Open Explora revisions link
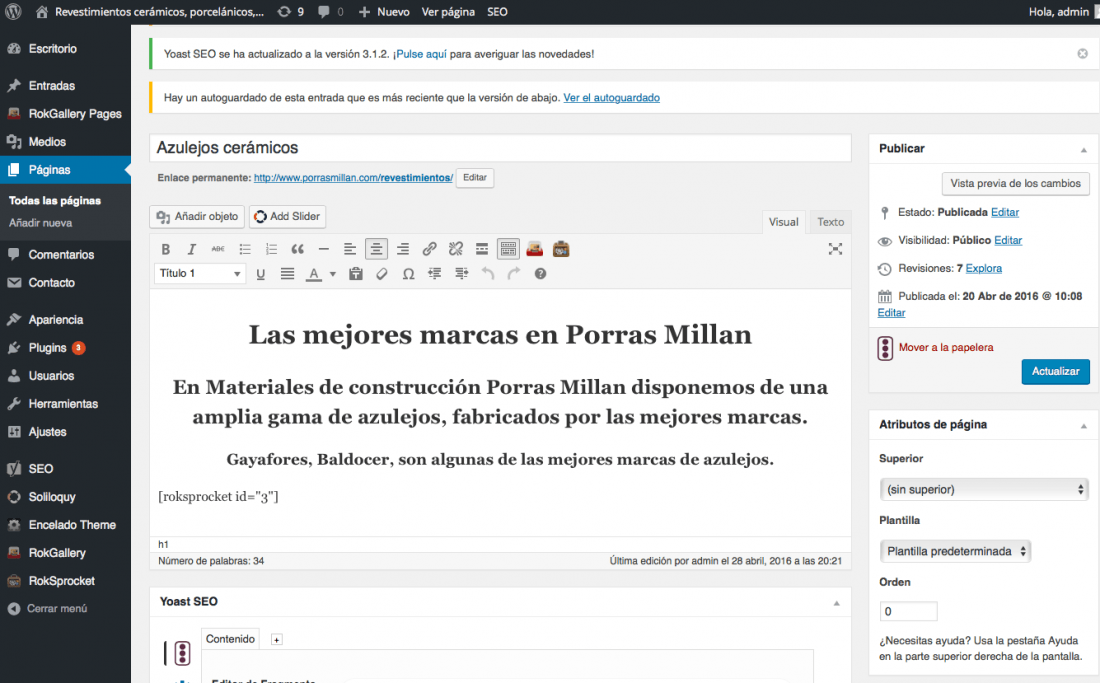The width and height of the screenshot is (1100, 683). point(984,269)
